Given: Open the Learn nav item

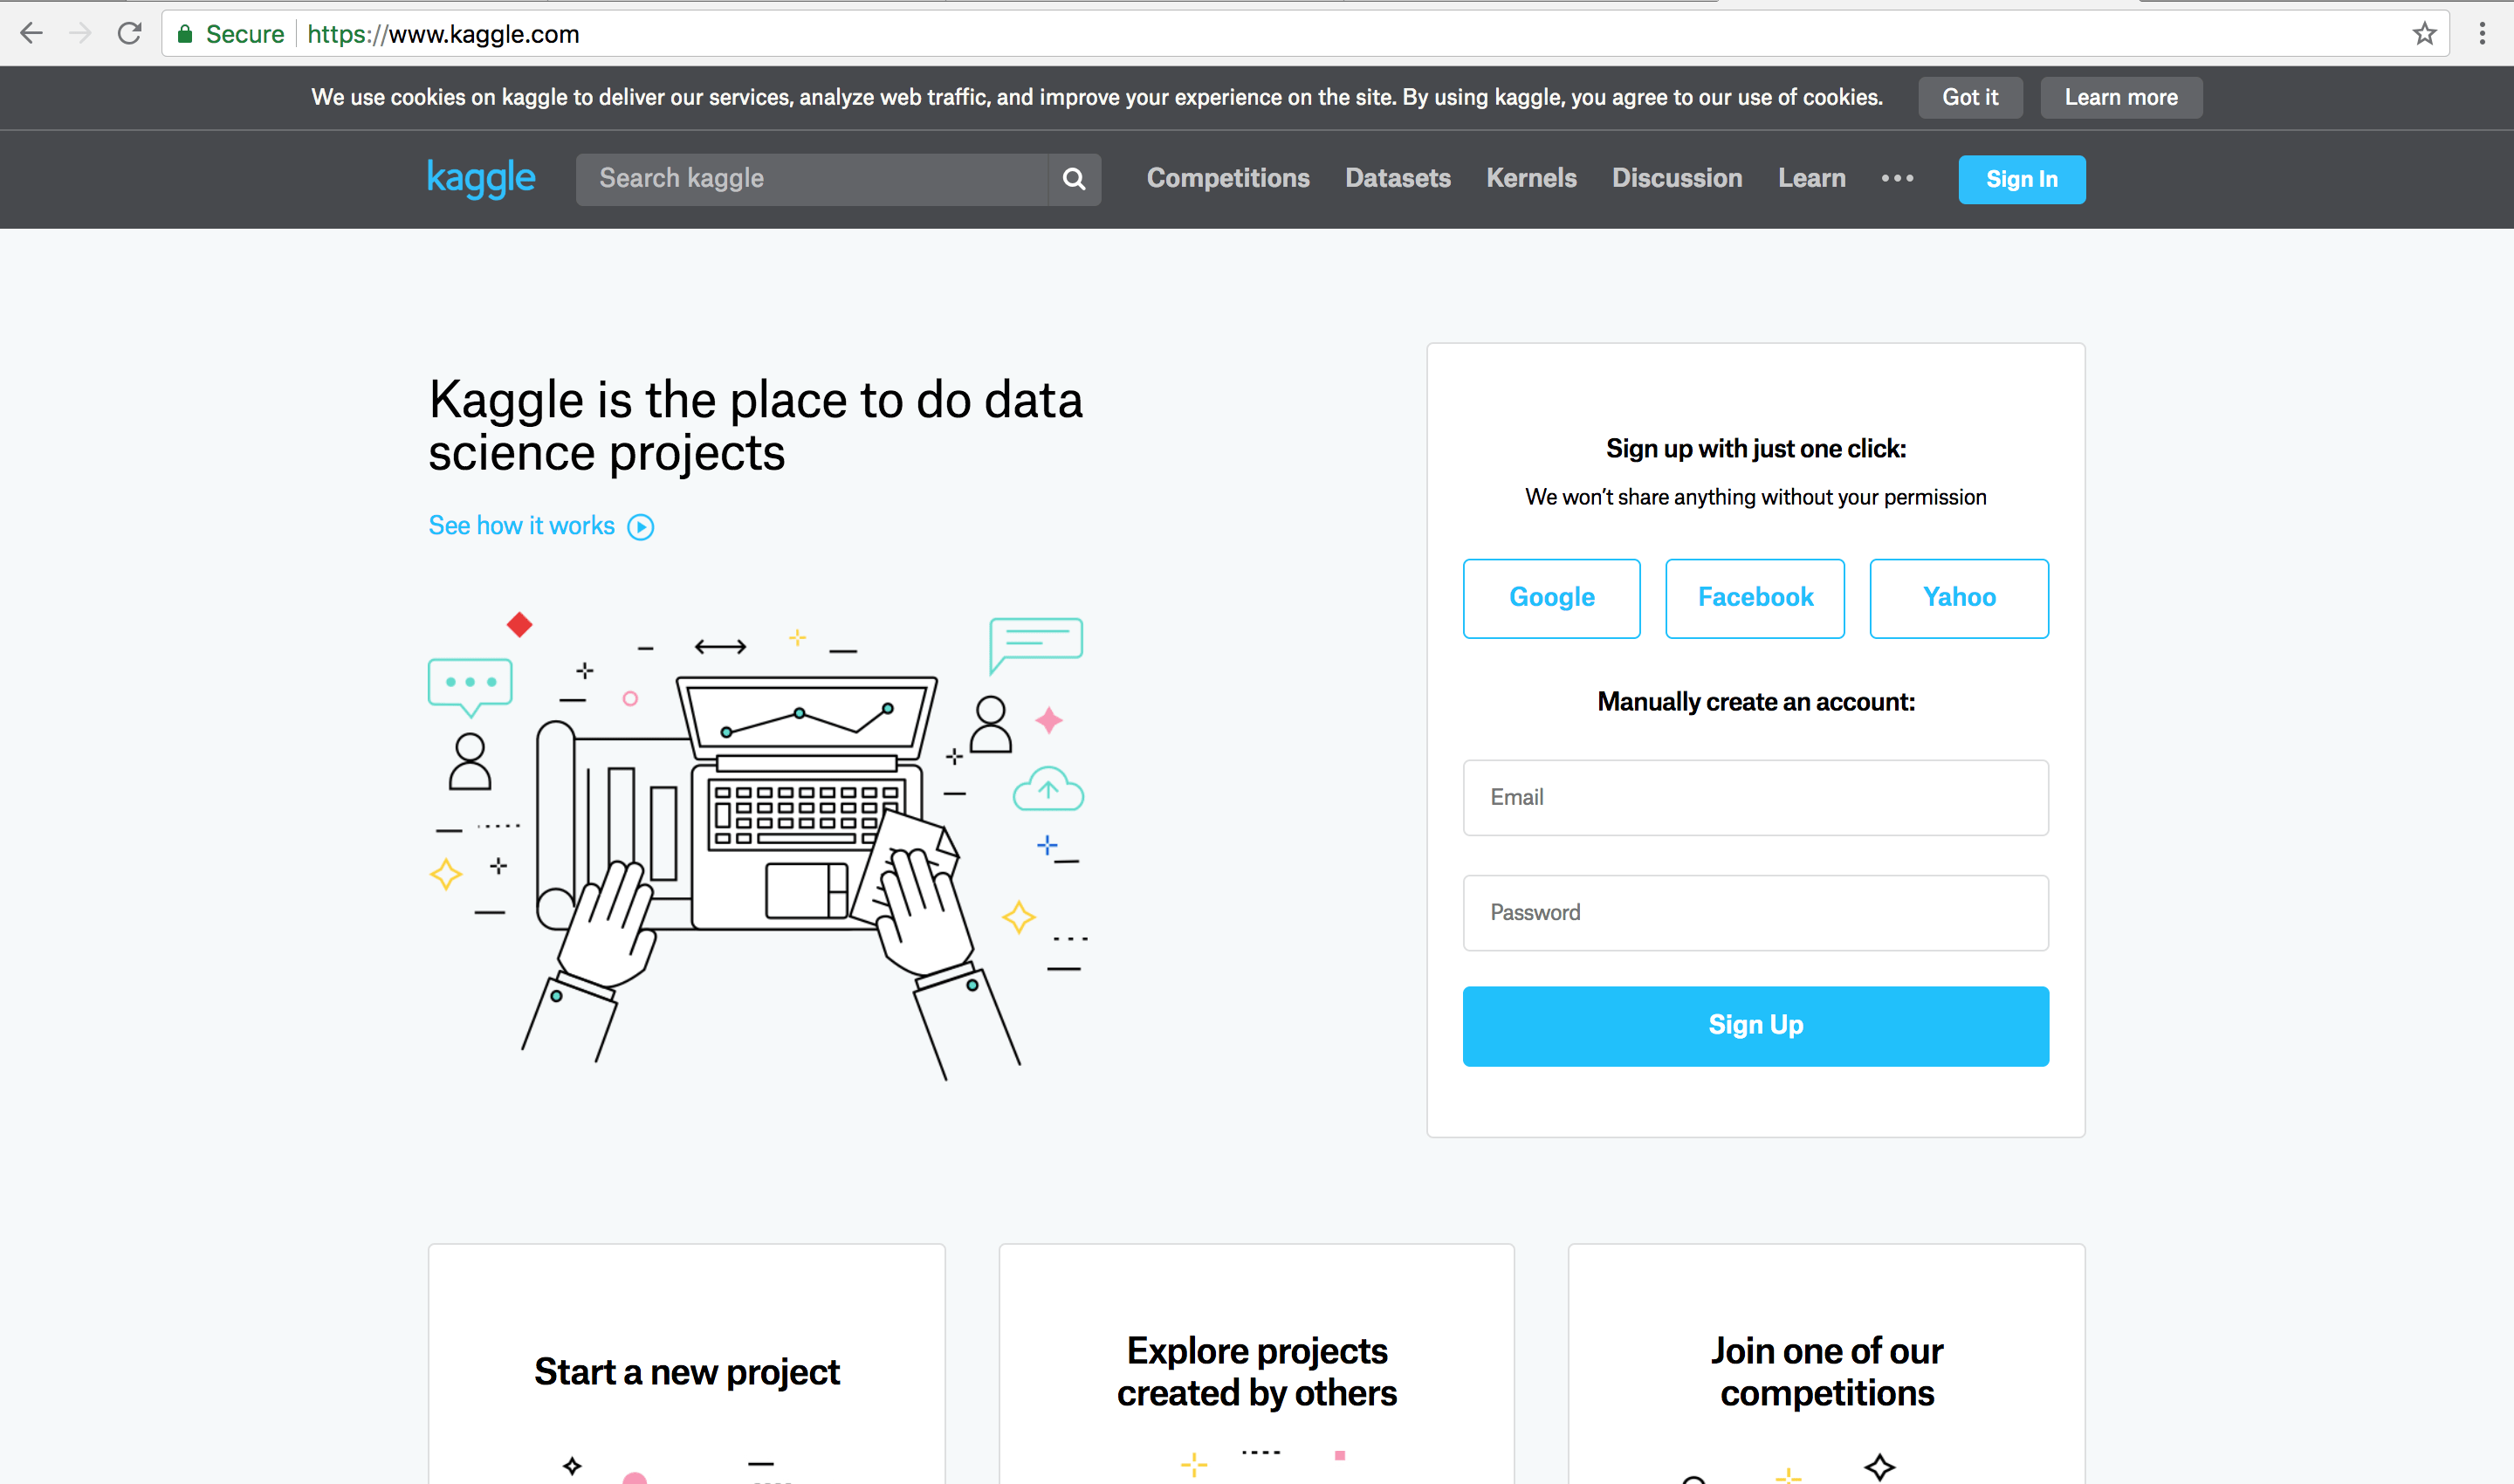Looking at the screenshot, I should tap(1811, 178).
